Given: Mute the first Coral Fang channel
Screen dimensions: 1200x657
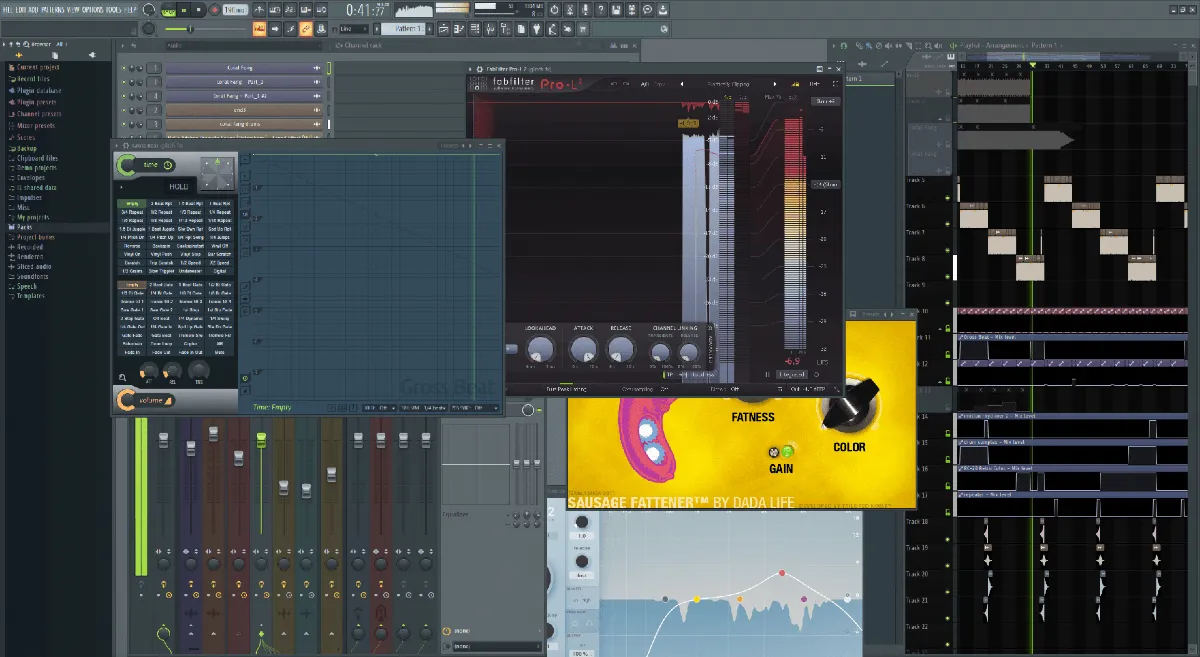Looking at the screenshot, I should click(x=126, y=68).
